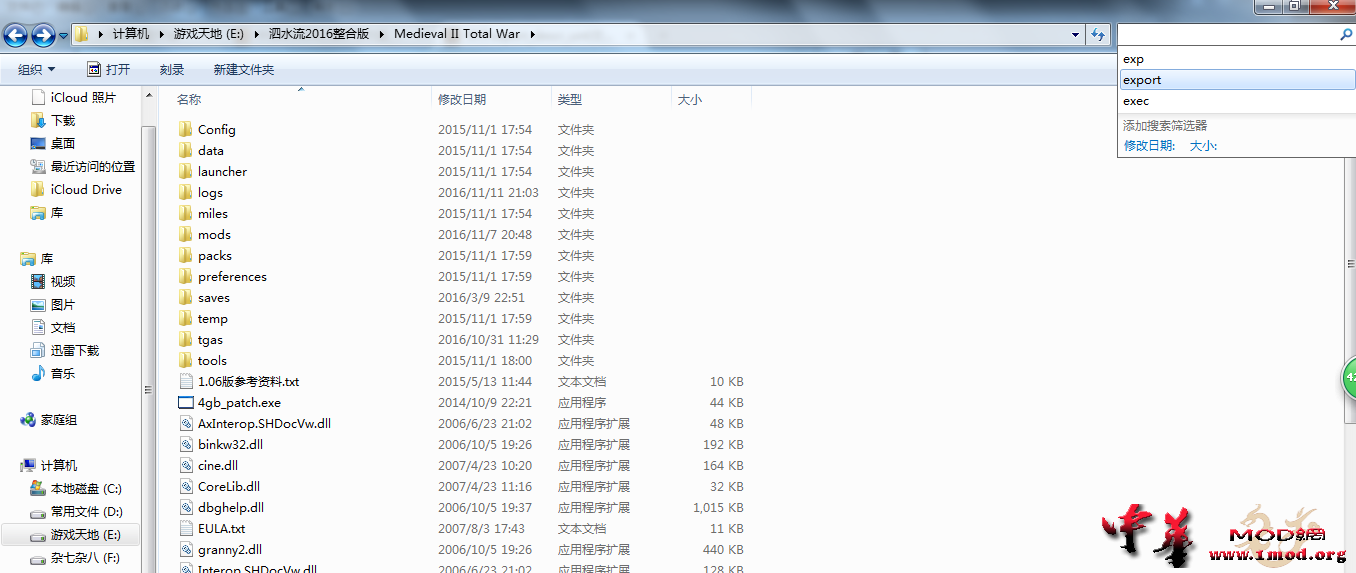Click the search magnifier icon
Viewport: 1356px width, 573px height.
coord(1345,34)
